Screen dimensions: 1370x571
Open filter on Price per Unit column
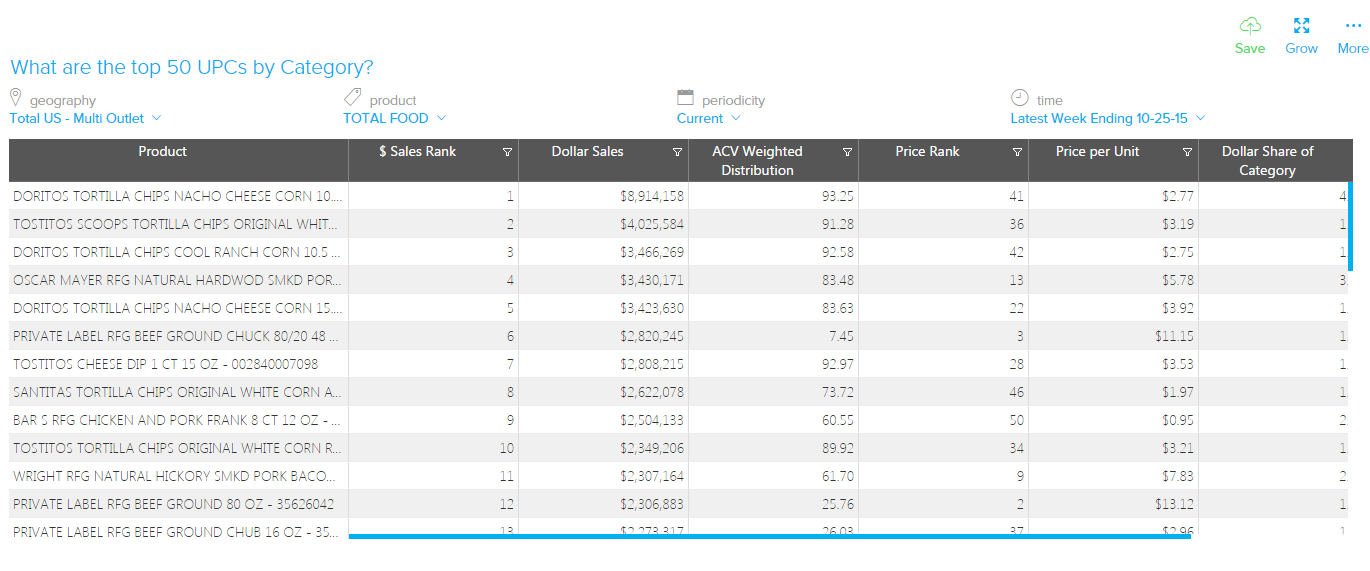pyautogui.click(x=1187, y=153)
